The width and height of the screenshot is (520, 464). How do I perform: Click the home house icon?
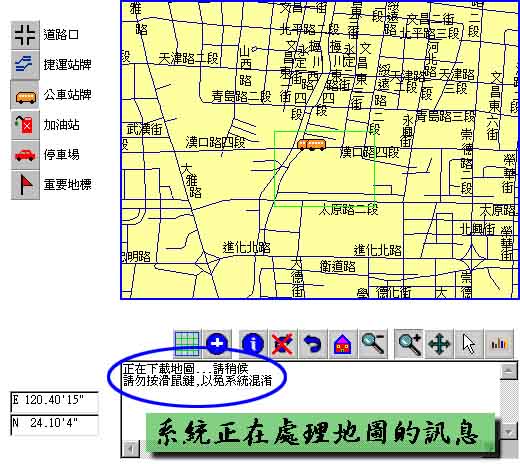pyautogui.click(x=343, y=344)
